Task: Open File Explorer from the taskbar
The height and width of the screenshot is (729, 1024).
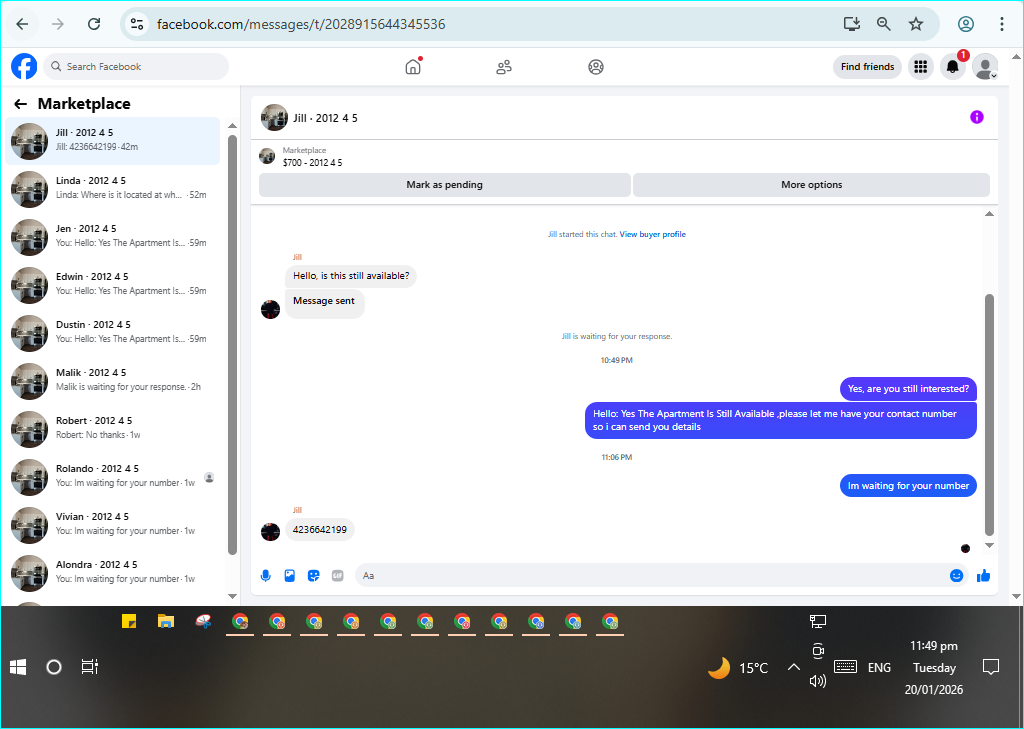Action: 166,621
